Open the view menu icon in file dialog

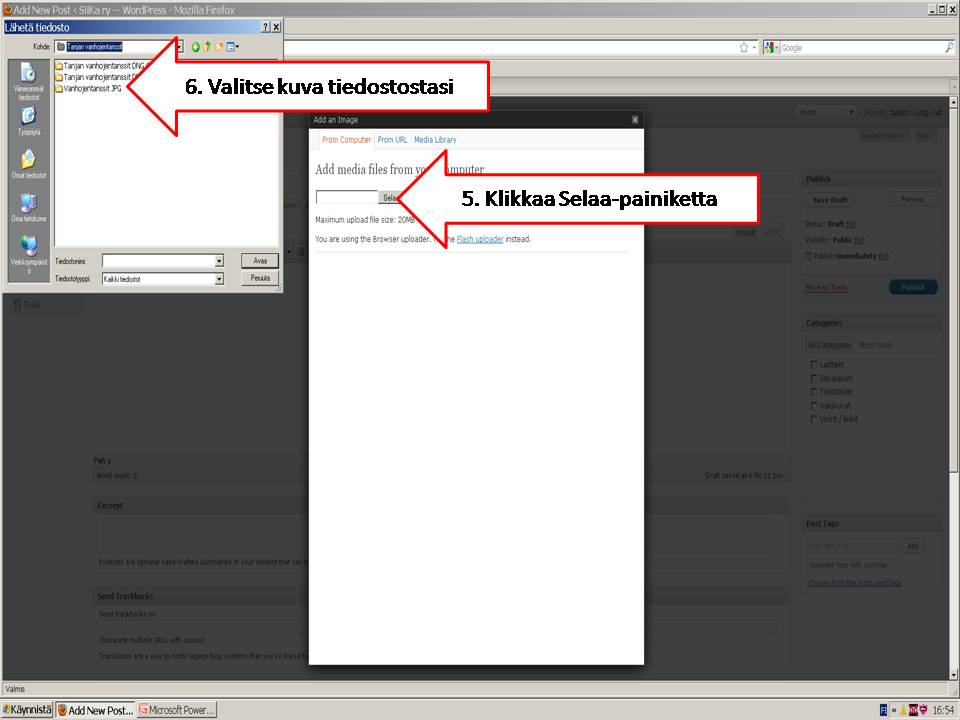[232, 47]
